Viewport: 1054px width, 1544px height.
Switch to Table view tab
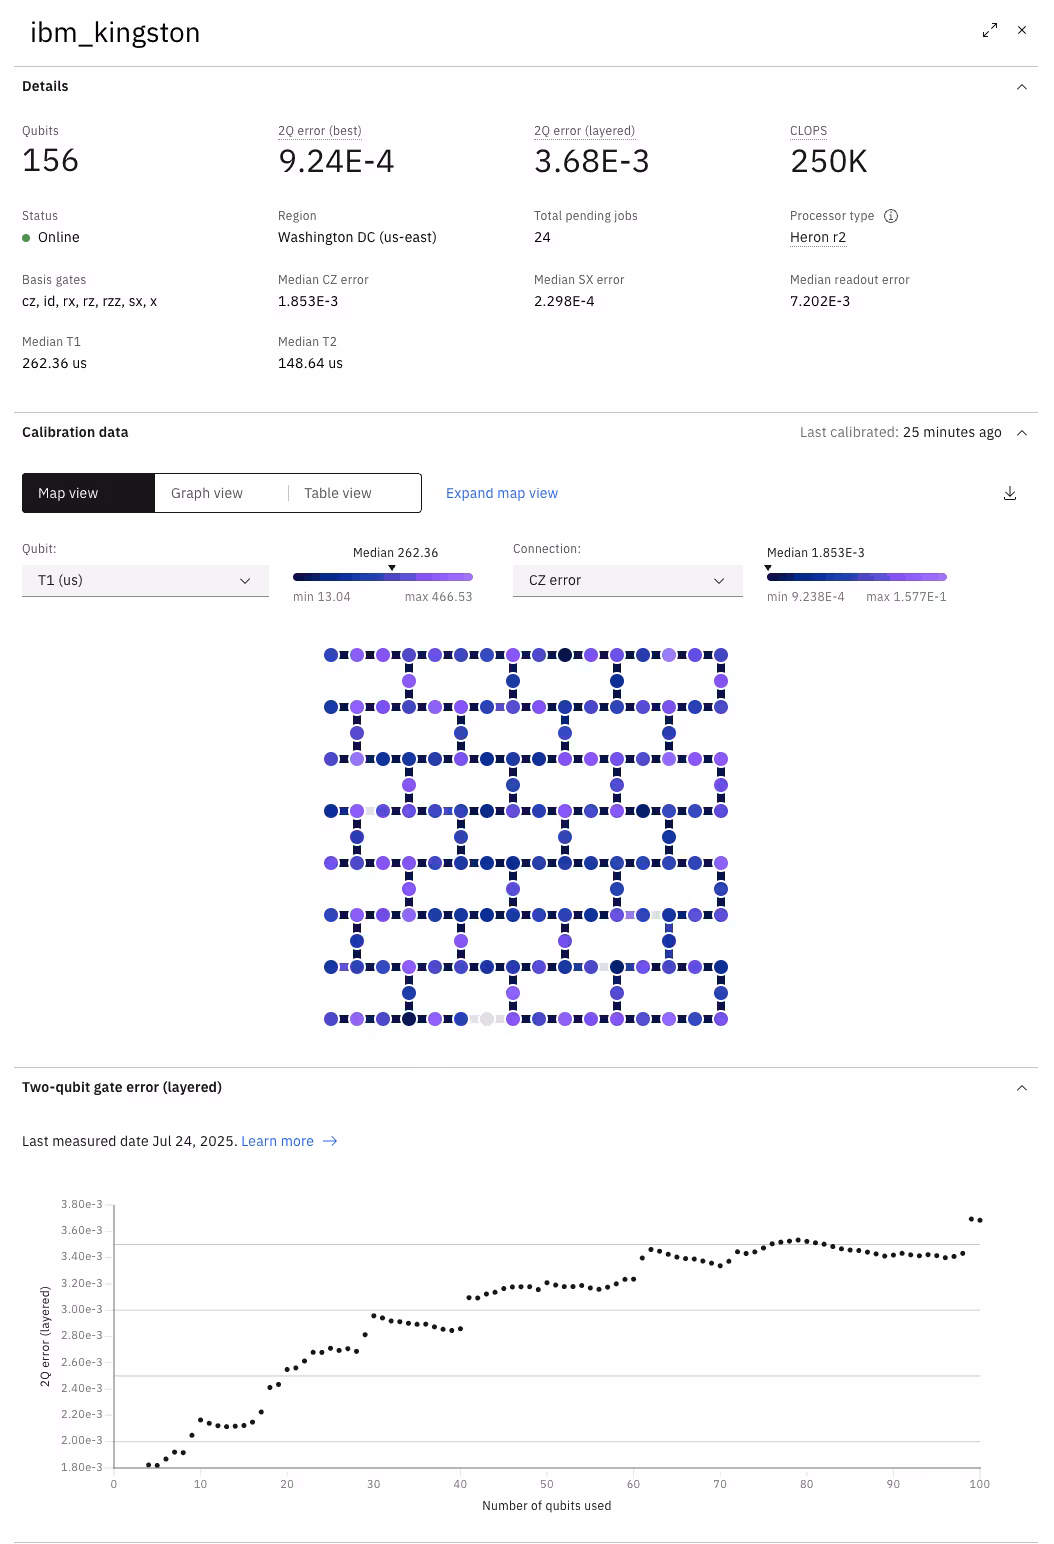[x=354, y=493]
